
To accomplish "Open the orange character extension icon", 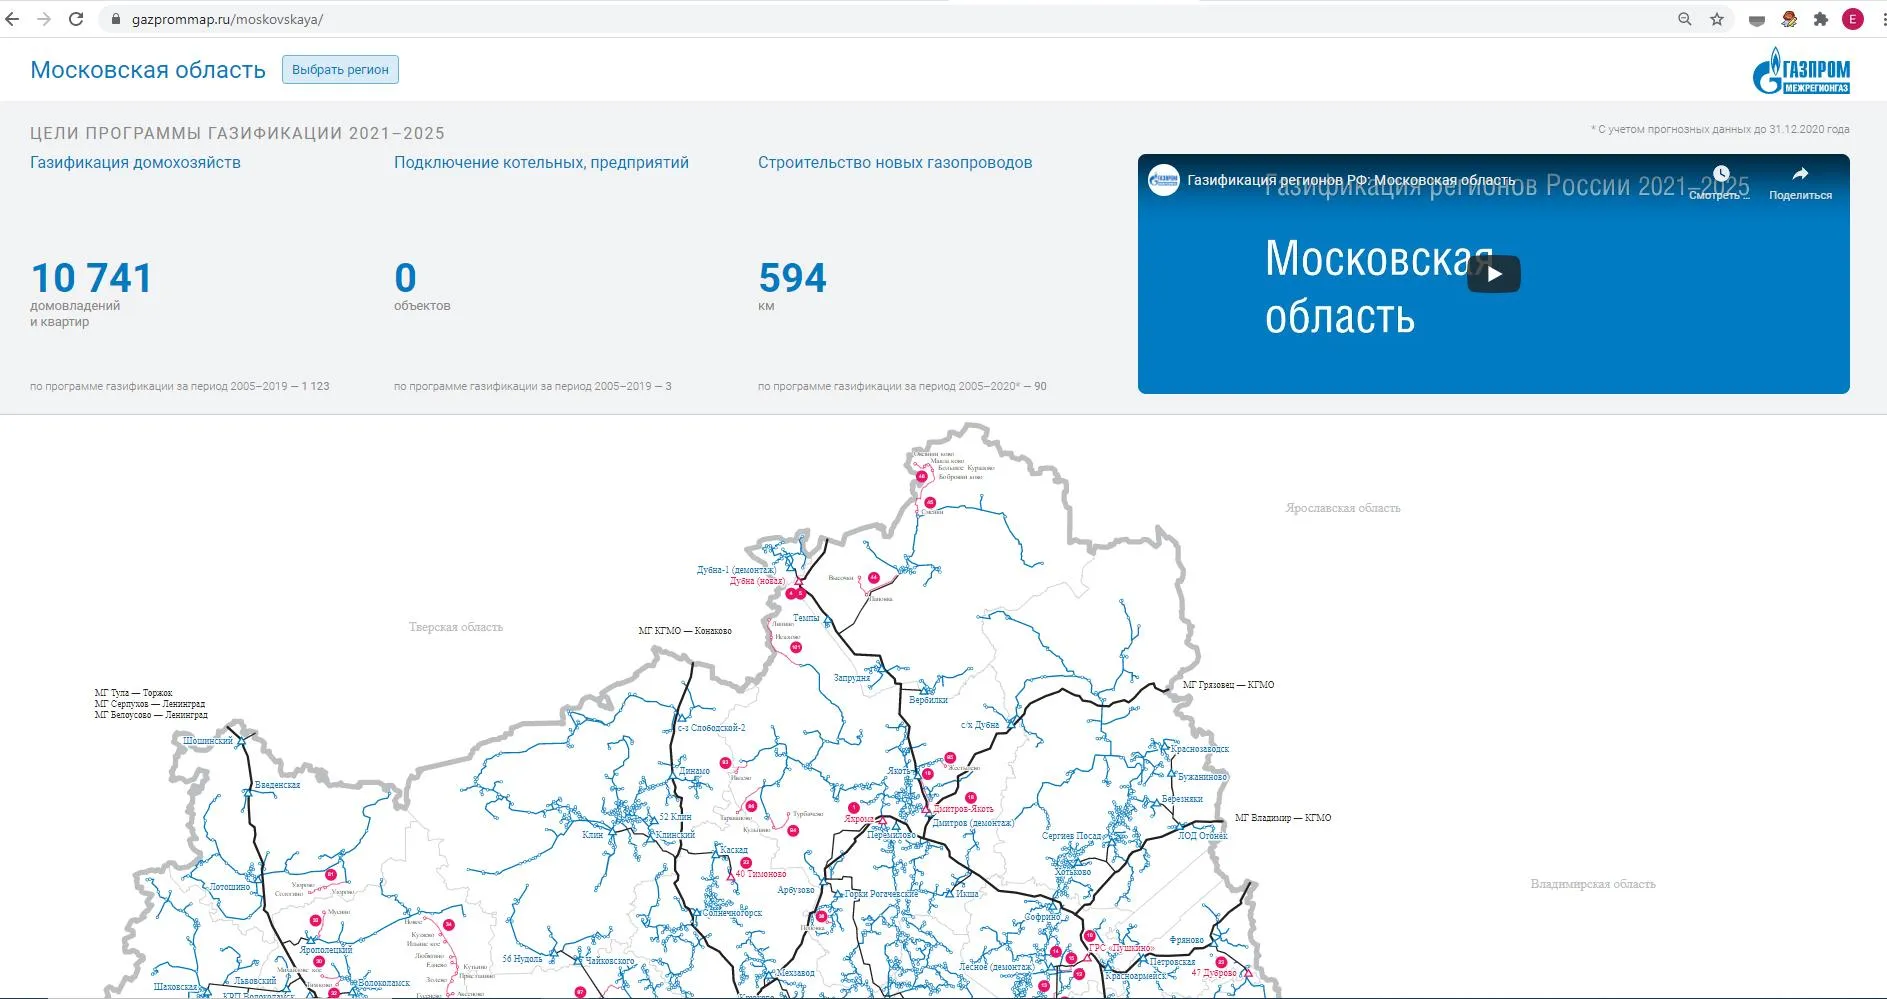I will tap(1789, 19).
